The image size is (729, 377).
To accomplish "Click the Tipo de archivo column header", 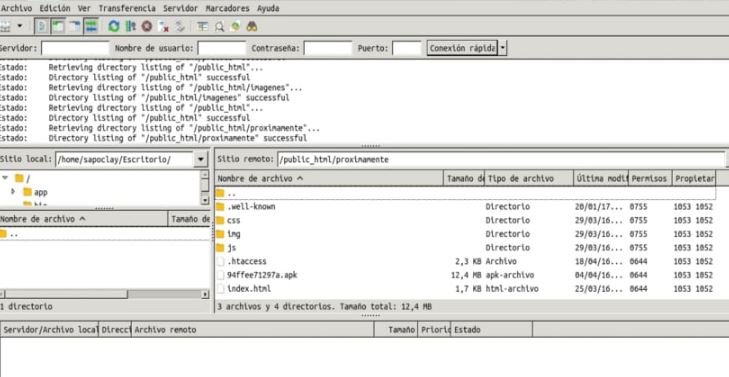I will point(529,179).
